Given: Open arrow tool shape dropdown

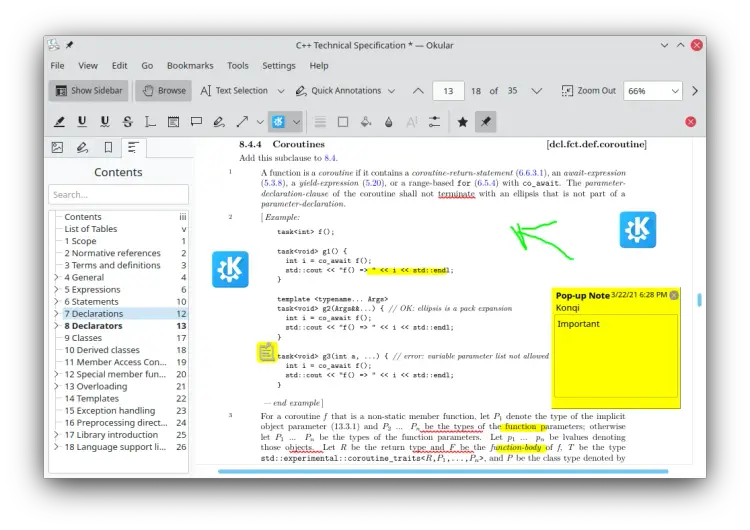Looking at the screenshot, I should click(x=260, y=122).
